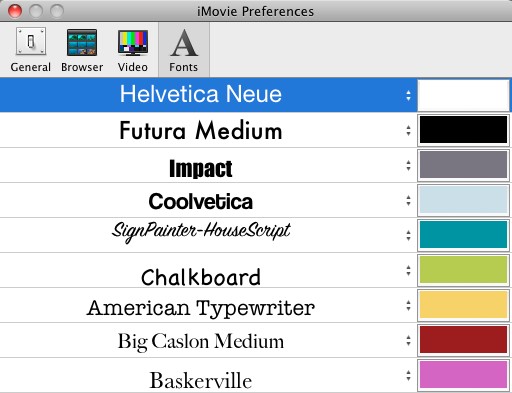Select the SignPainter-HouseScript font name

(x=201, y=232)
